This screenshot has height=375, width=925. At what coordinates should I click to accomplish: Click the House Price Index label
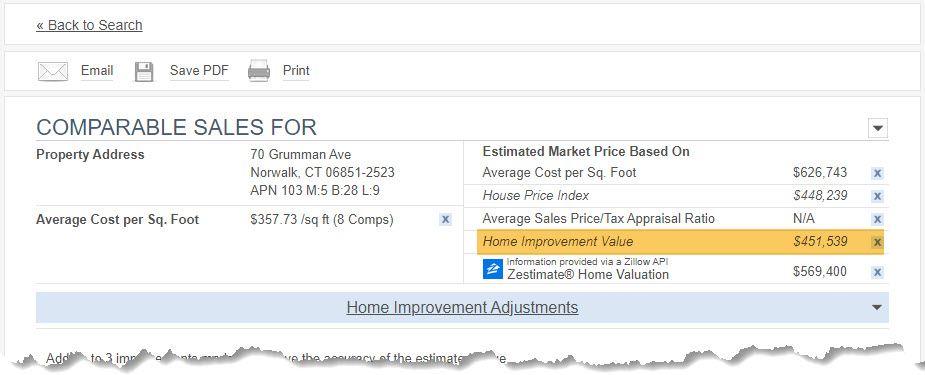point(536,196)
